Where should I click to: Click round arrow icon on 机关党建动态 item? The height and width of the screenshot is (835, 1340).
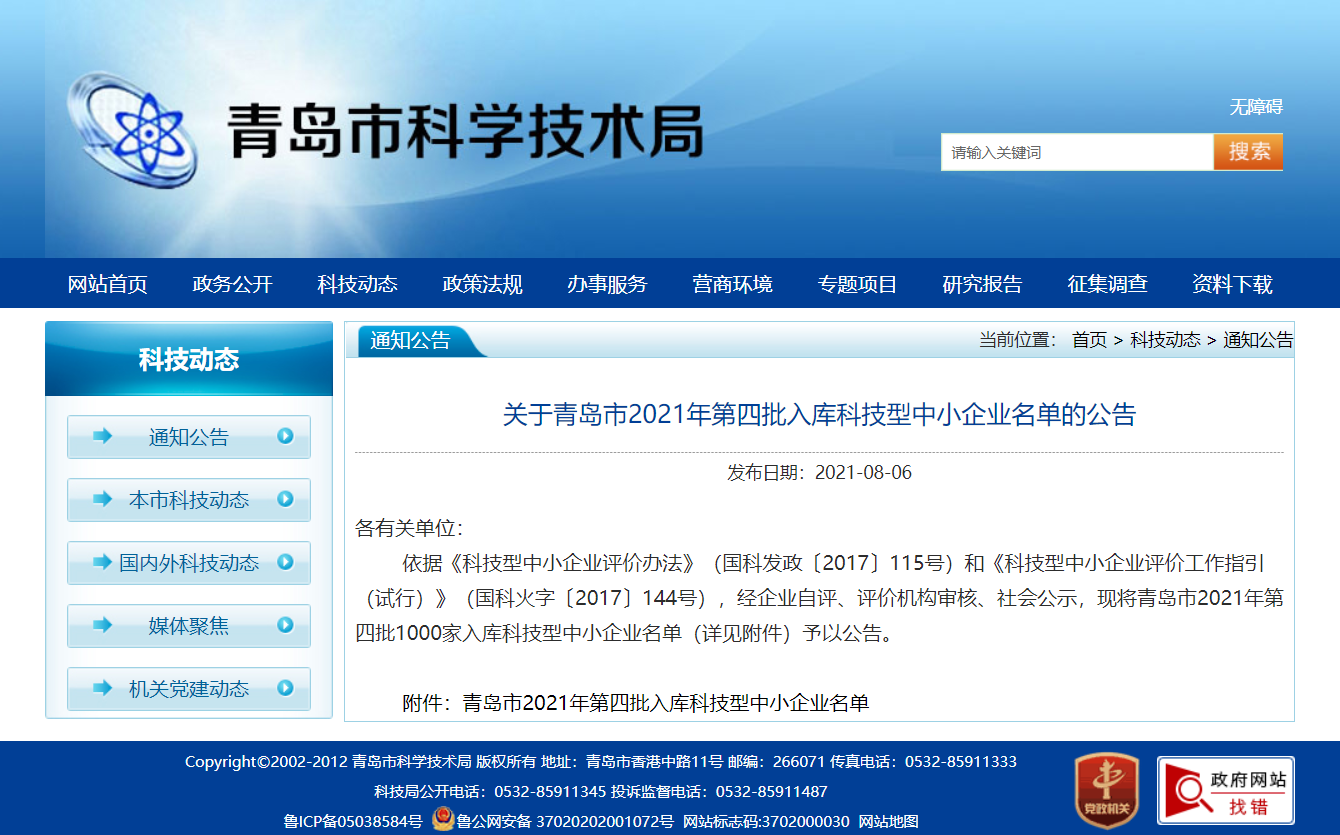click(285, 688)
